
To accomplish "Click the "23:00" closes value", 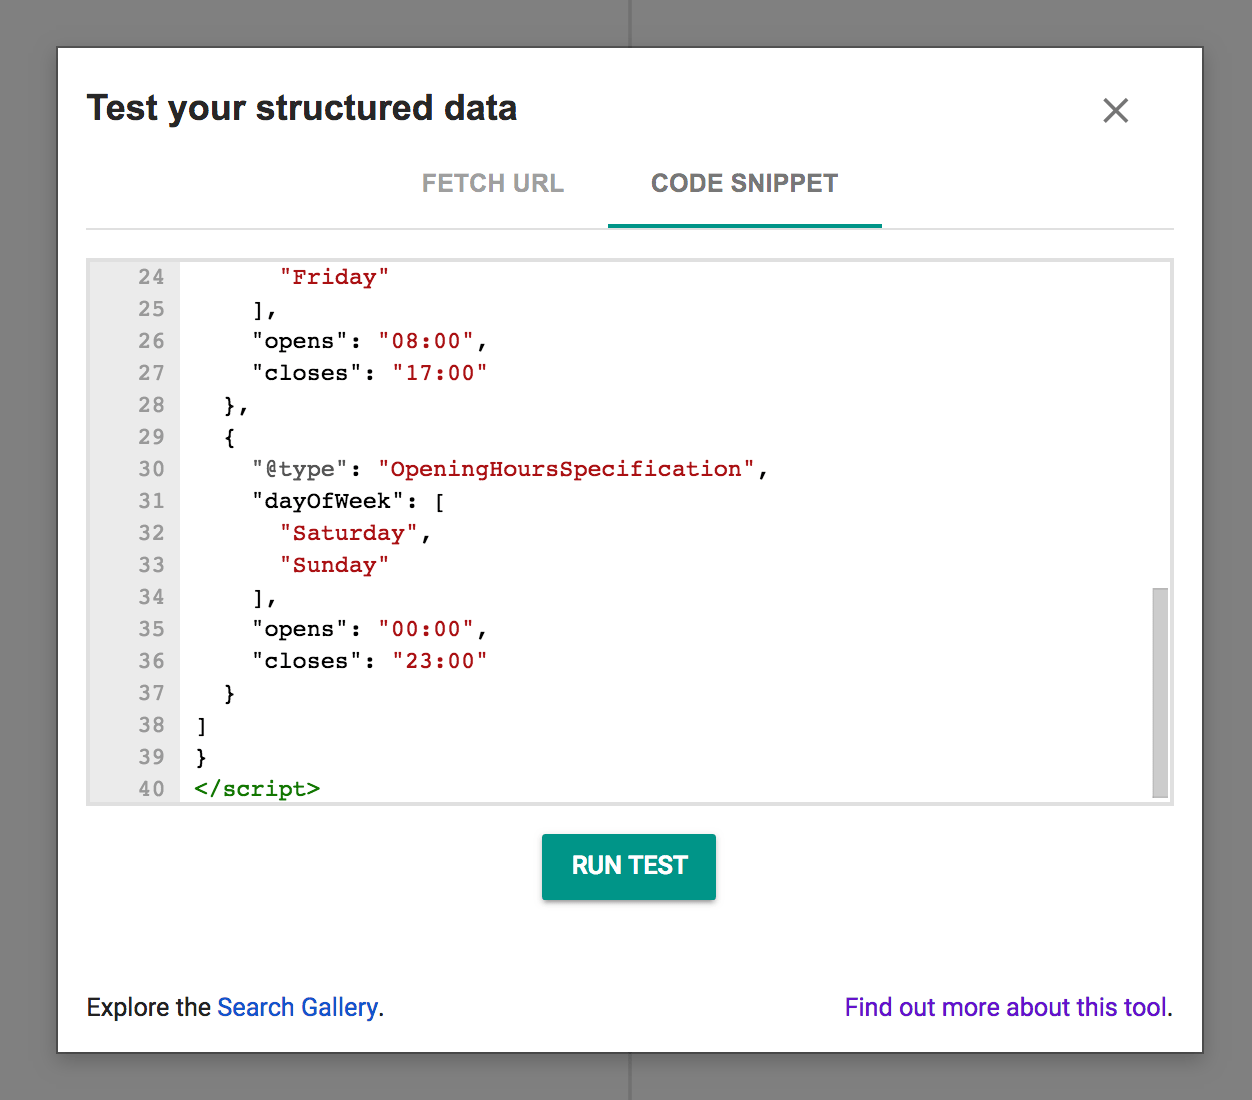I will pos(440,661).
